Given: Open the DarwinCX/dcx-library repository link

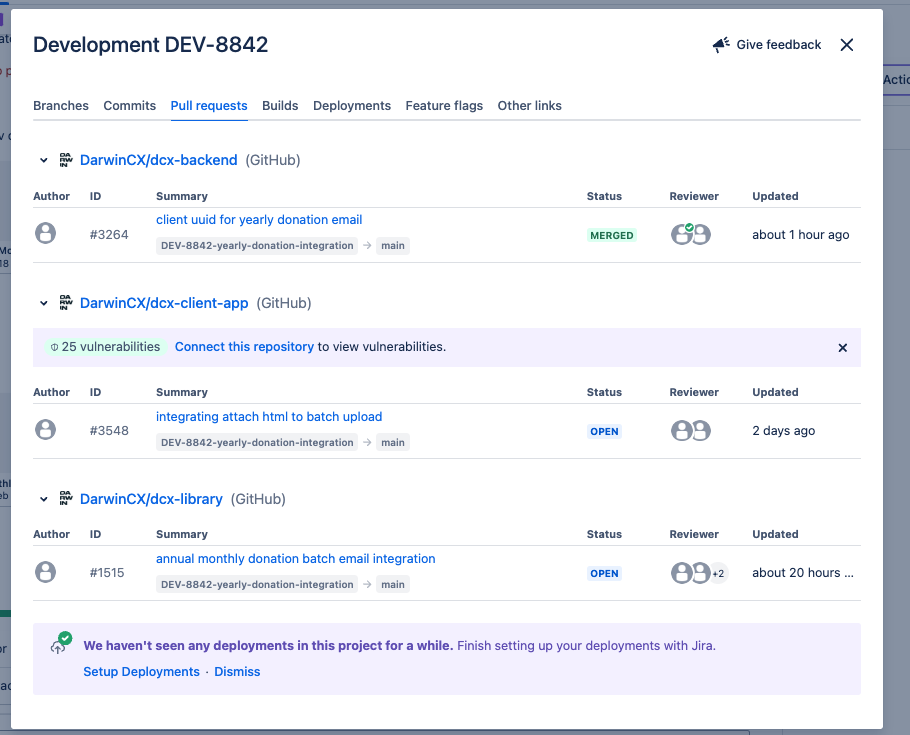Looking at the screenshot, I should pos(151,499).
